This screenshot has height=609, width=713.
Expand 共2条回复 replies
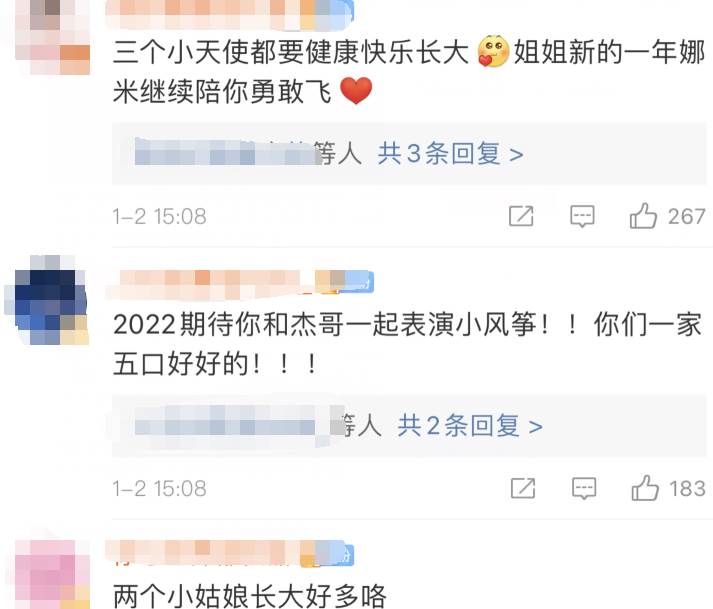(470, 426)
